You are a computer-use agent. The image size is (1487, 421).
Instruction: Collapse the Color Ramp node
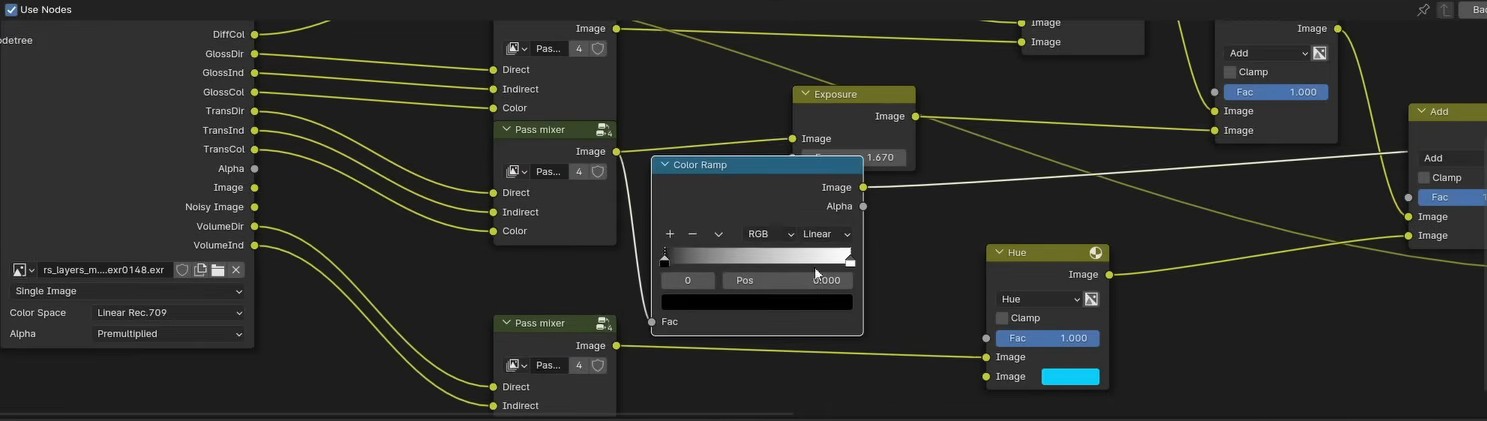(664, 165)
